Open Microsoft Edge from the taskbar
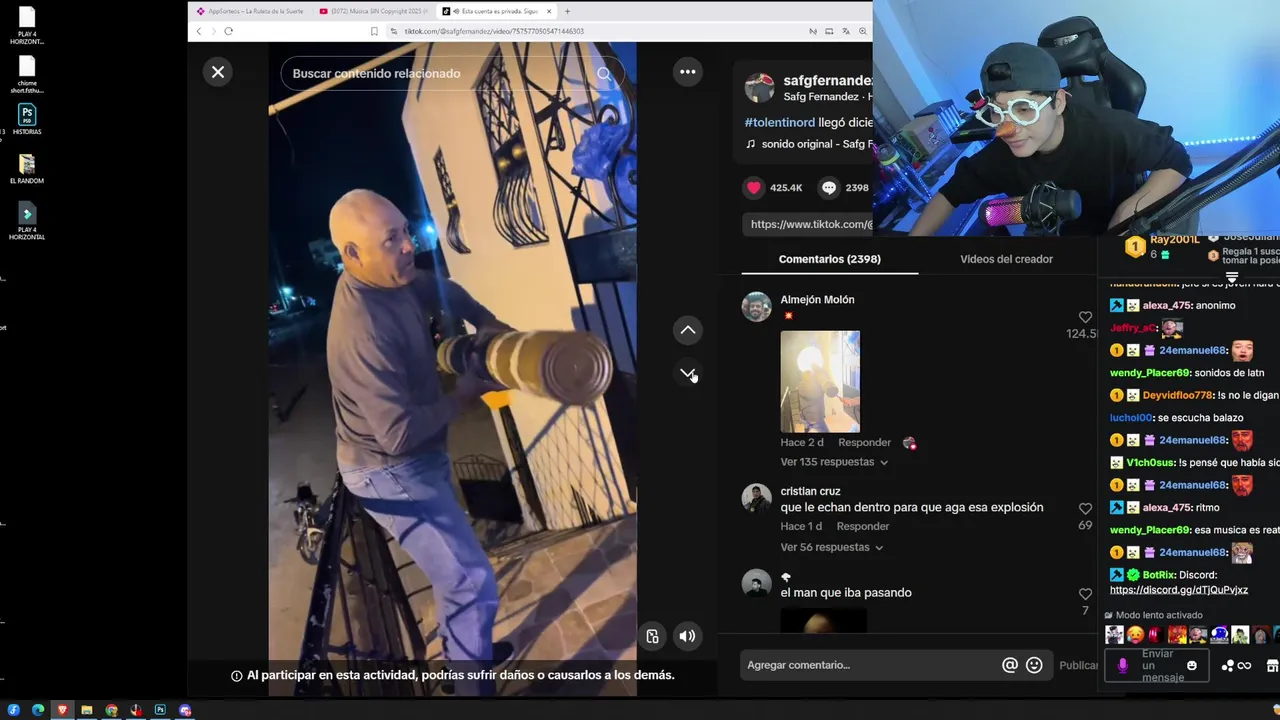Screen dimensions: 1280x720 (x=38, y=710)
